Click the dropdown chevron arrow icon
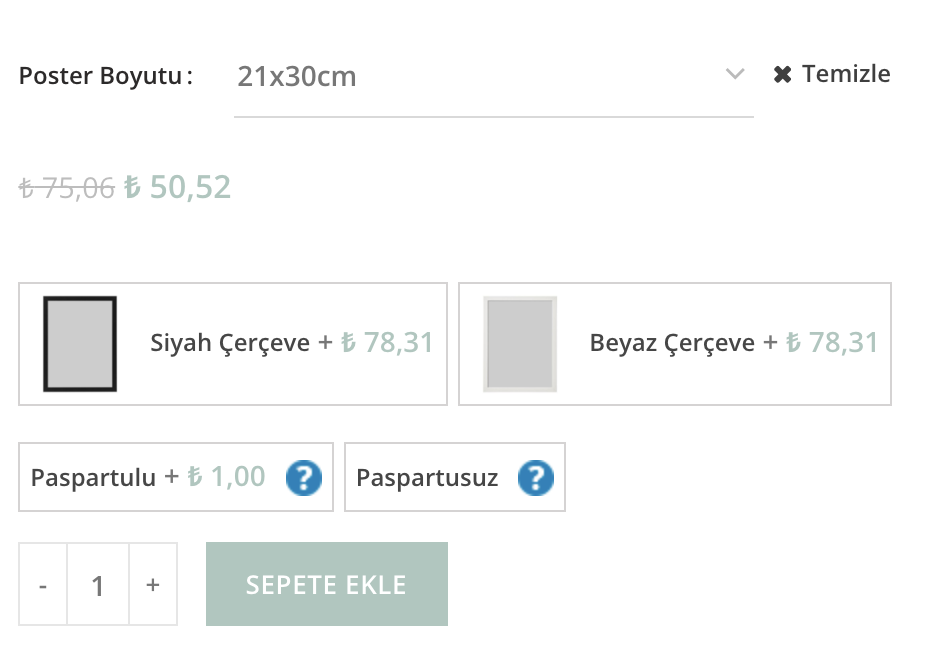Image resolution: width=930 pixels, height=652 pixels. [735, 74]
